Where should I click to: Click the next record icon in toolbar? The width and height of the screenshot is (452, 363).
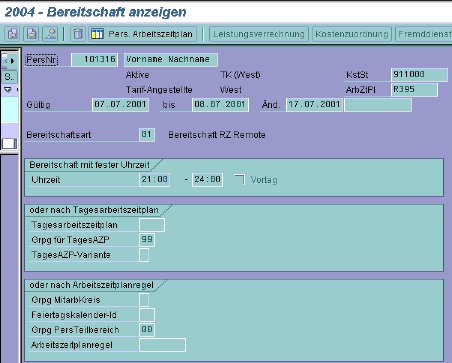(32, 34)
